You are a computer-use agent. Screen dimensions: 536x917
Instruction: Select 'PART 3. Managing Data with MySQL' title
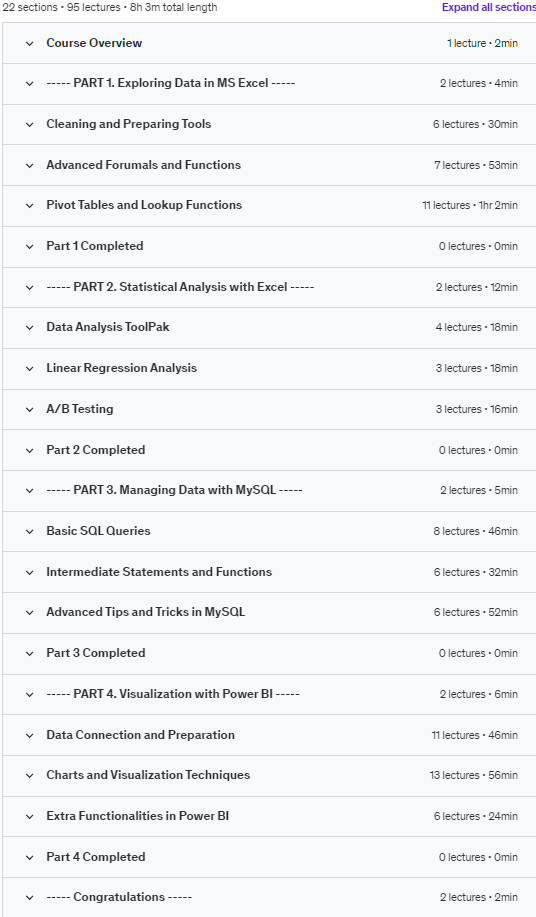pyautogui.click(x=174, y=490)
